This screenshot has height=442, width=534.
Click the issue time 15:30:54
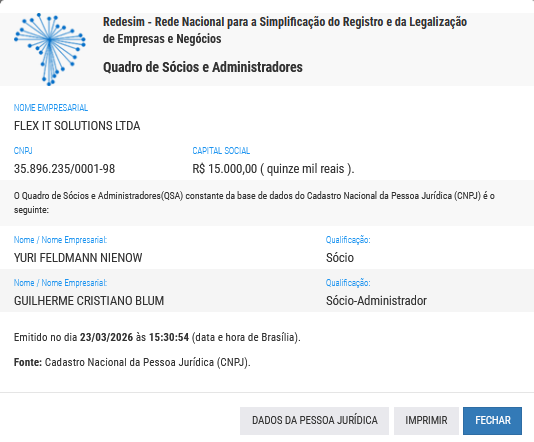[169, 337]
